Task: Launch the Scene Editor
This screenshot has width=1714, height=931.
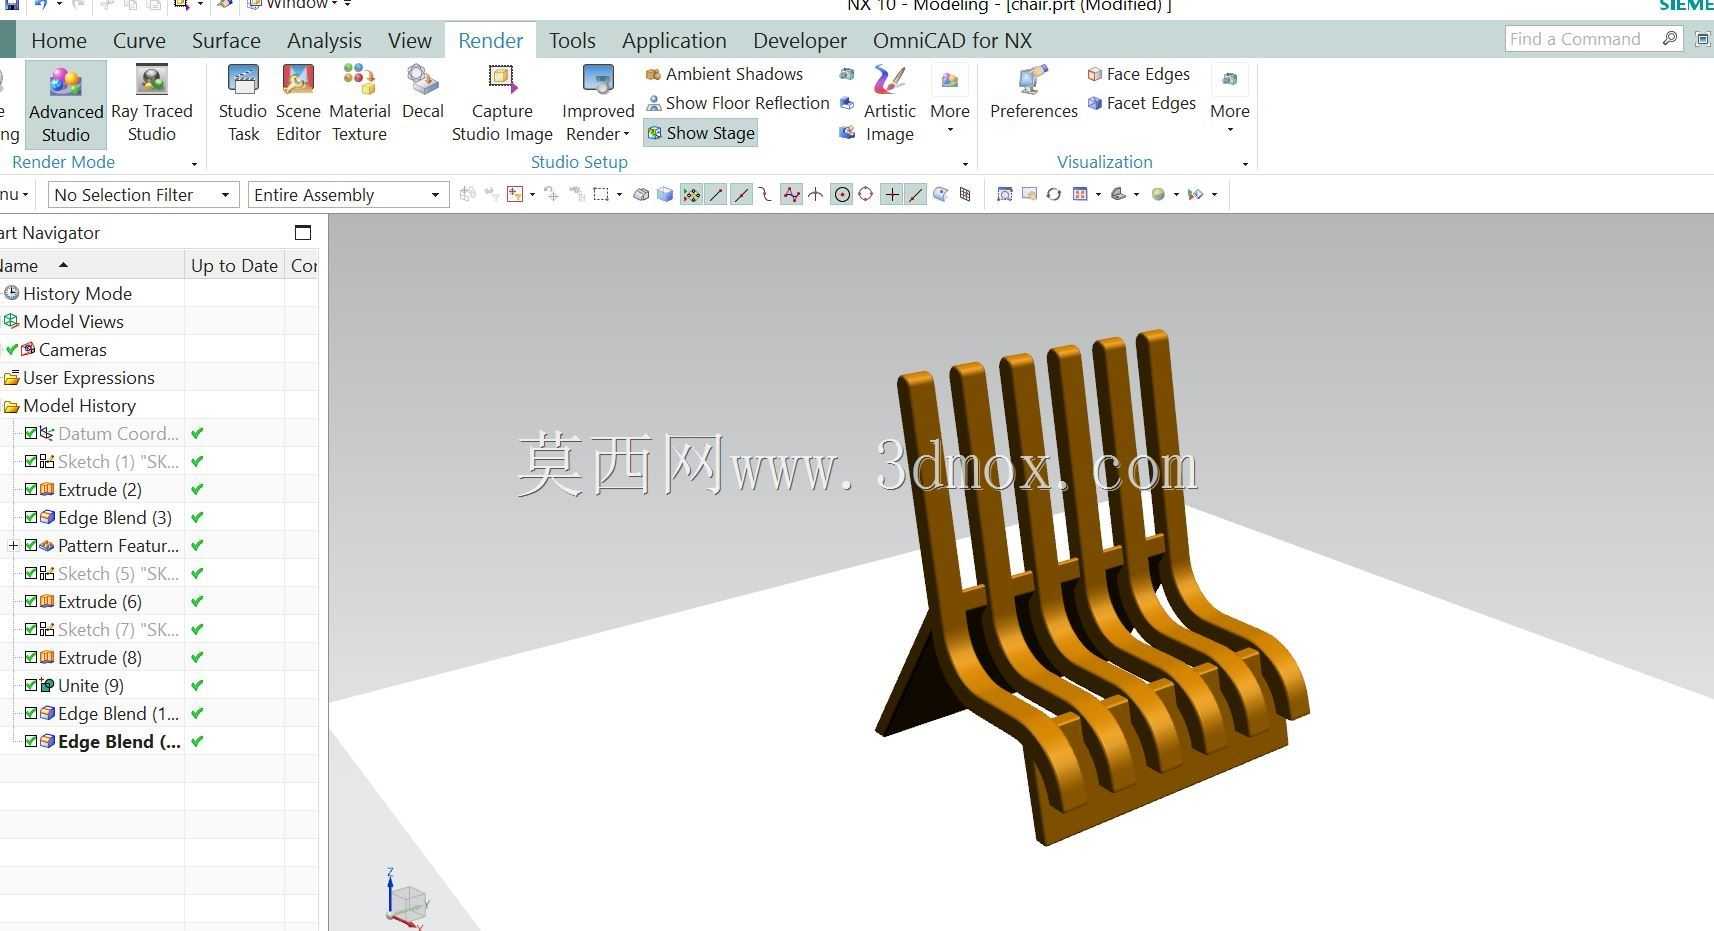Action: pos(298,104)
